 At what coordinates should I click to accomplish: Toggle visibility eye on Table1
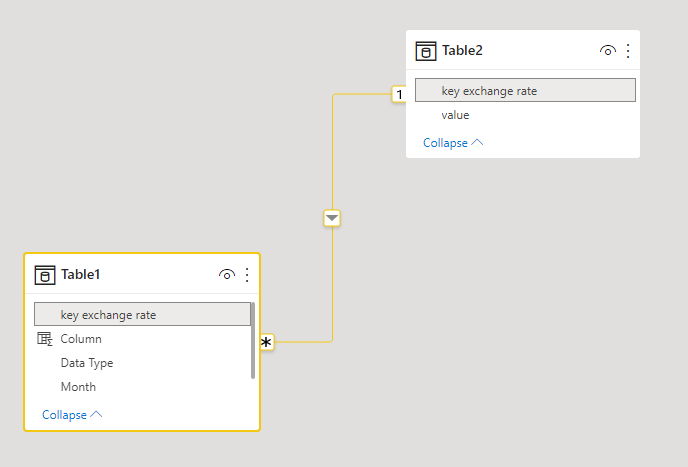[x=227, y=275]
